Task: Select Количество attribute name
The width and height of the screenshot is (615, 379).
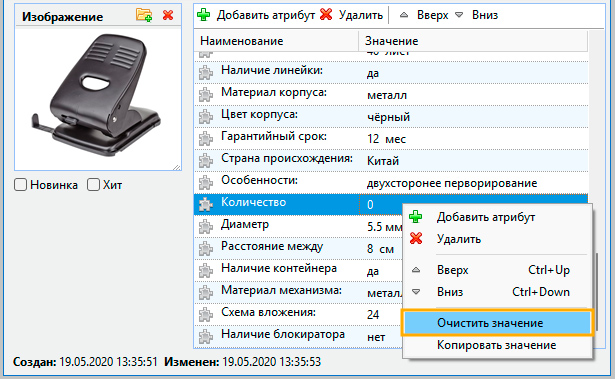Action: pyautogui.click(x=253, y=202)
